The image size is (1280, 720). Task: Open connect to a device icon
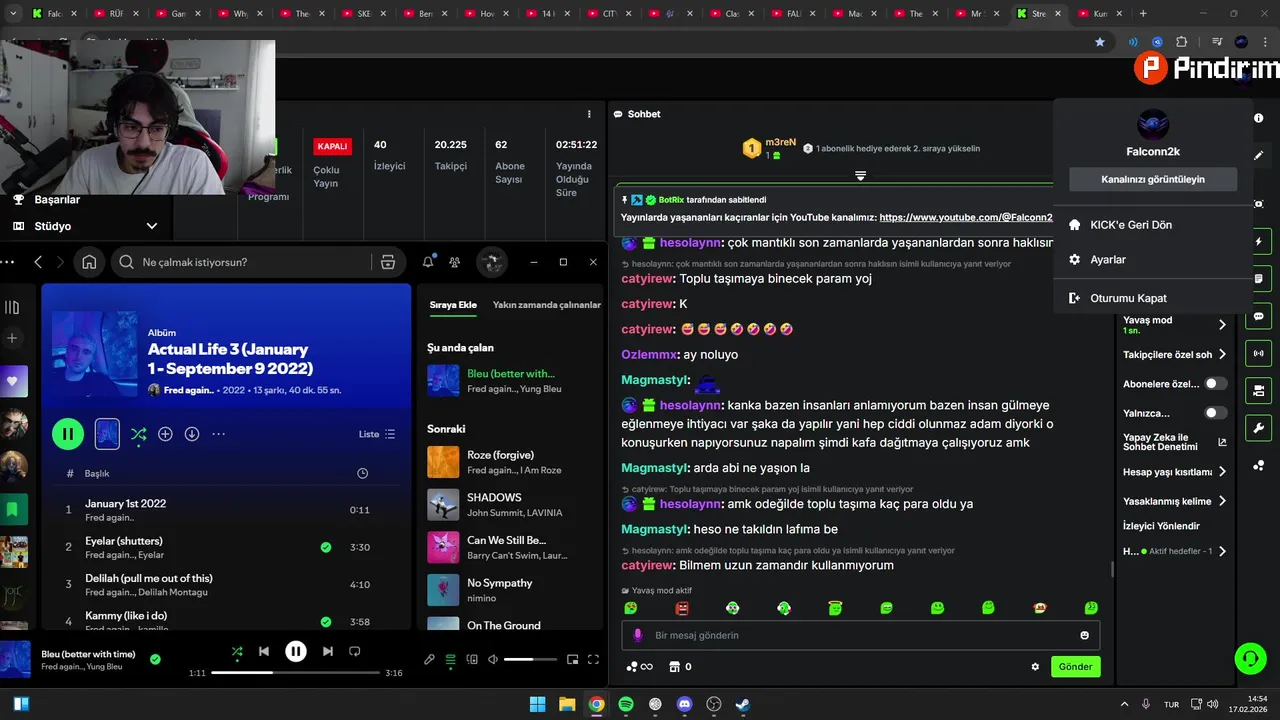click(472, 660)
